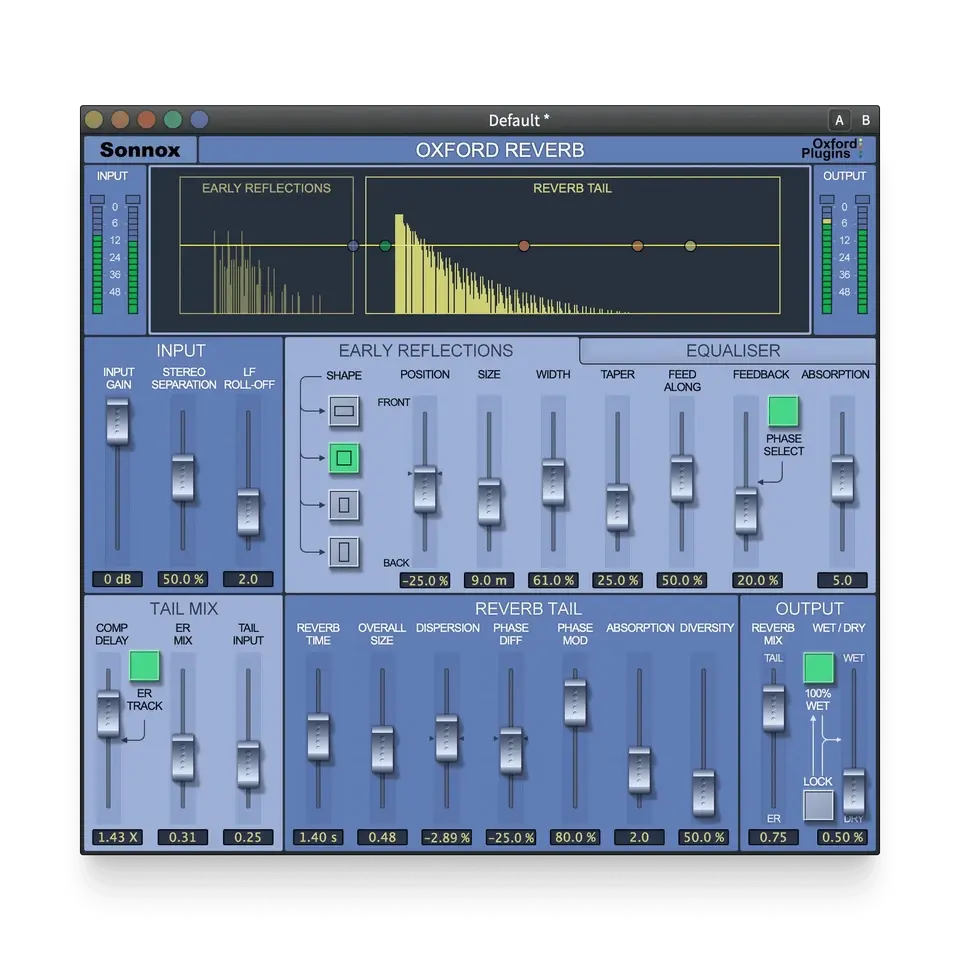The image size is (960, 960).
Task: Toggle ER Track in the Tail Mix section
Action: (143, 667)
